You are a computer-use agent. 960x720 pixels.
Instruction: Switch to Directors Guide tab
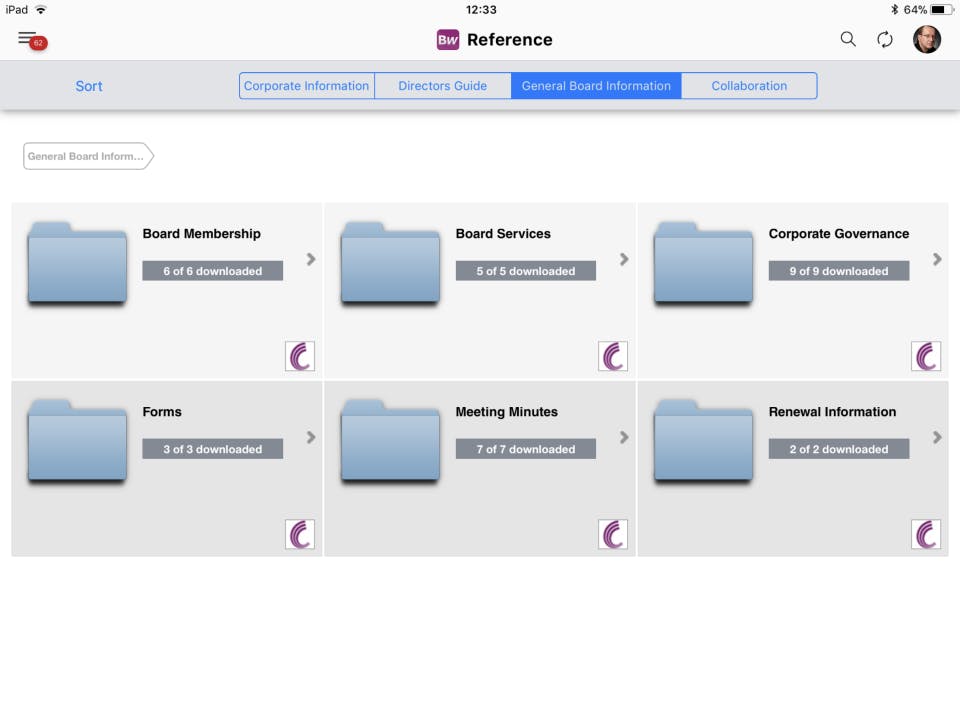443,86
